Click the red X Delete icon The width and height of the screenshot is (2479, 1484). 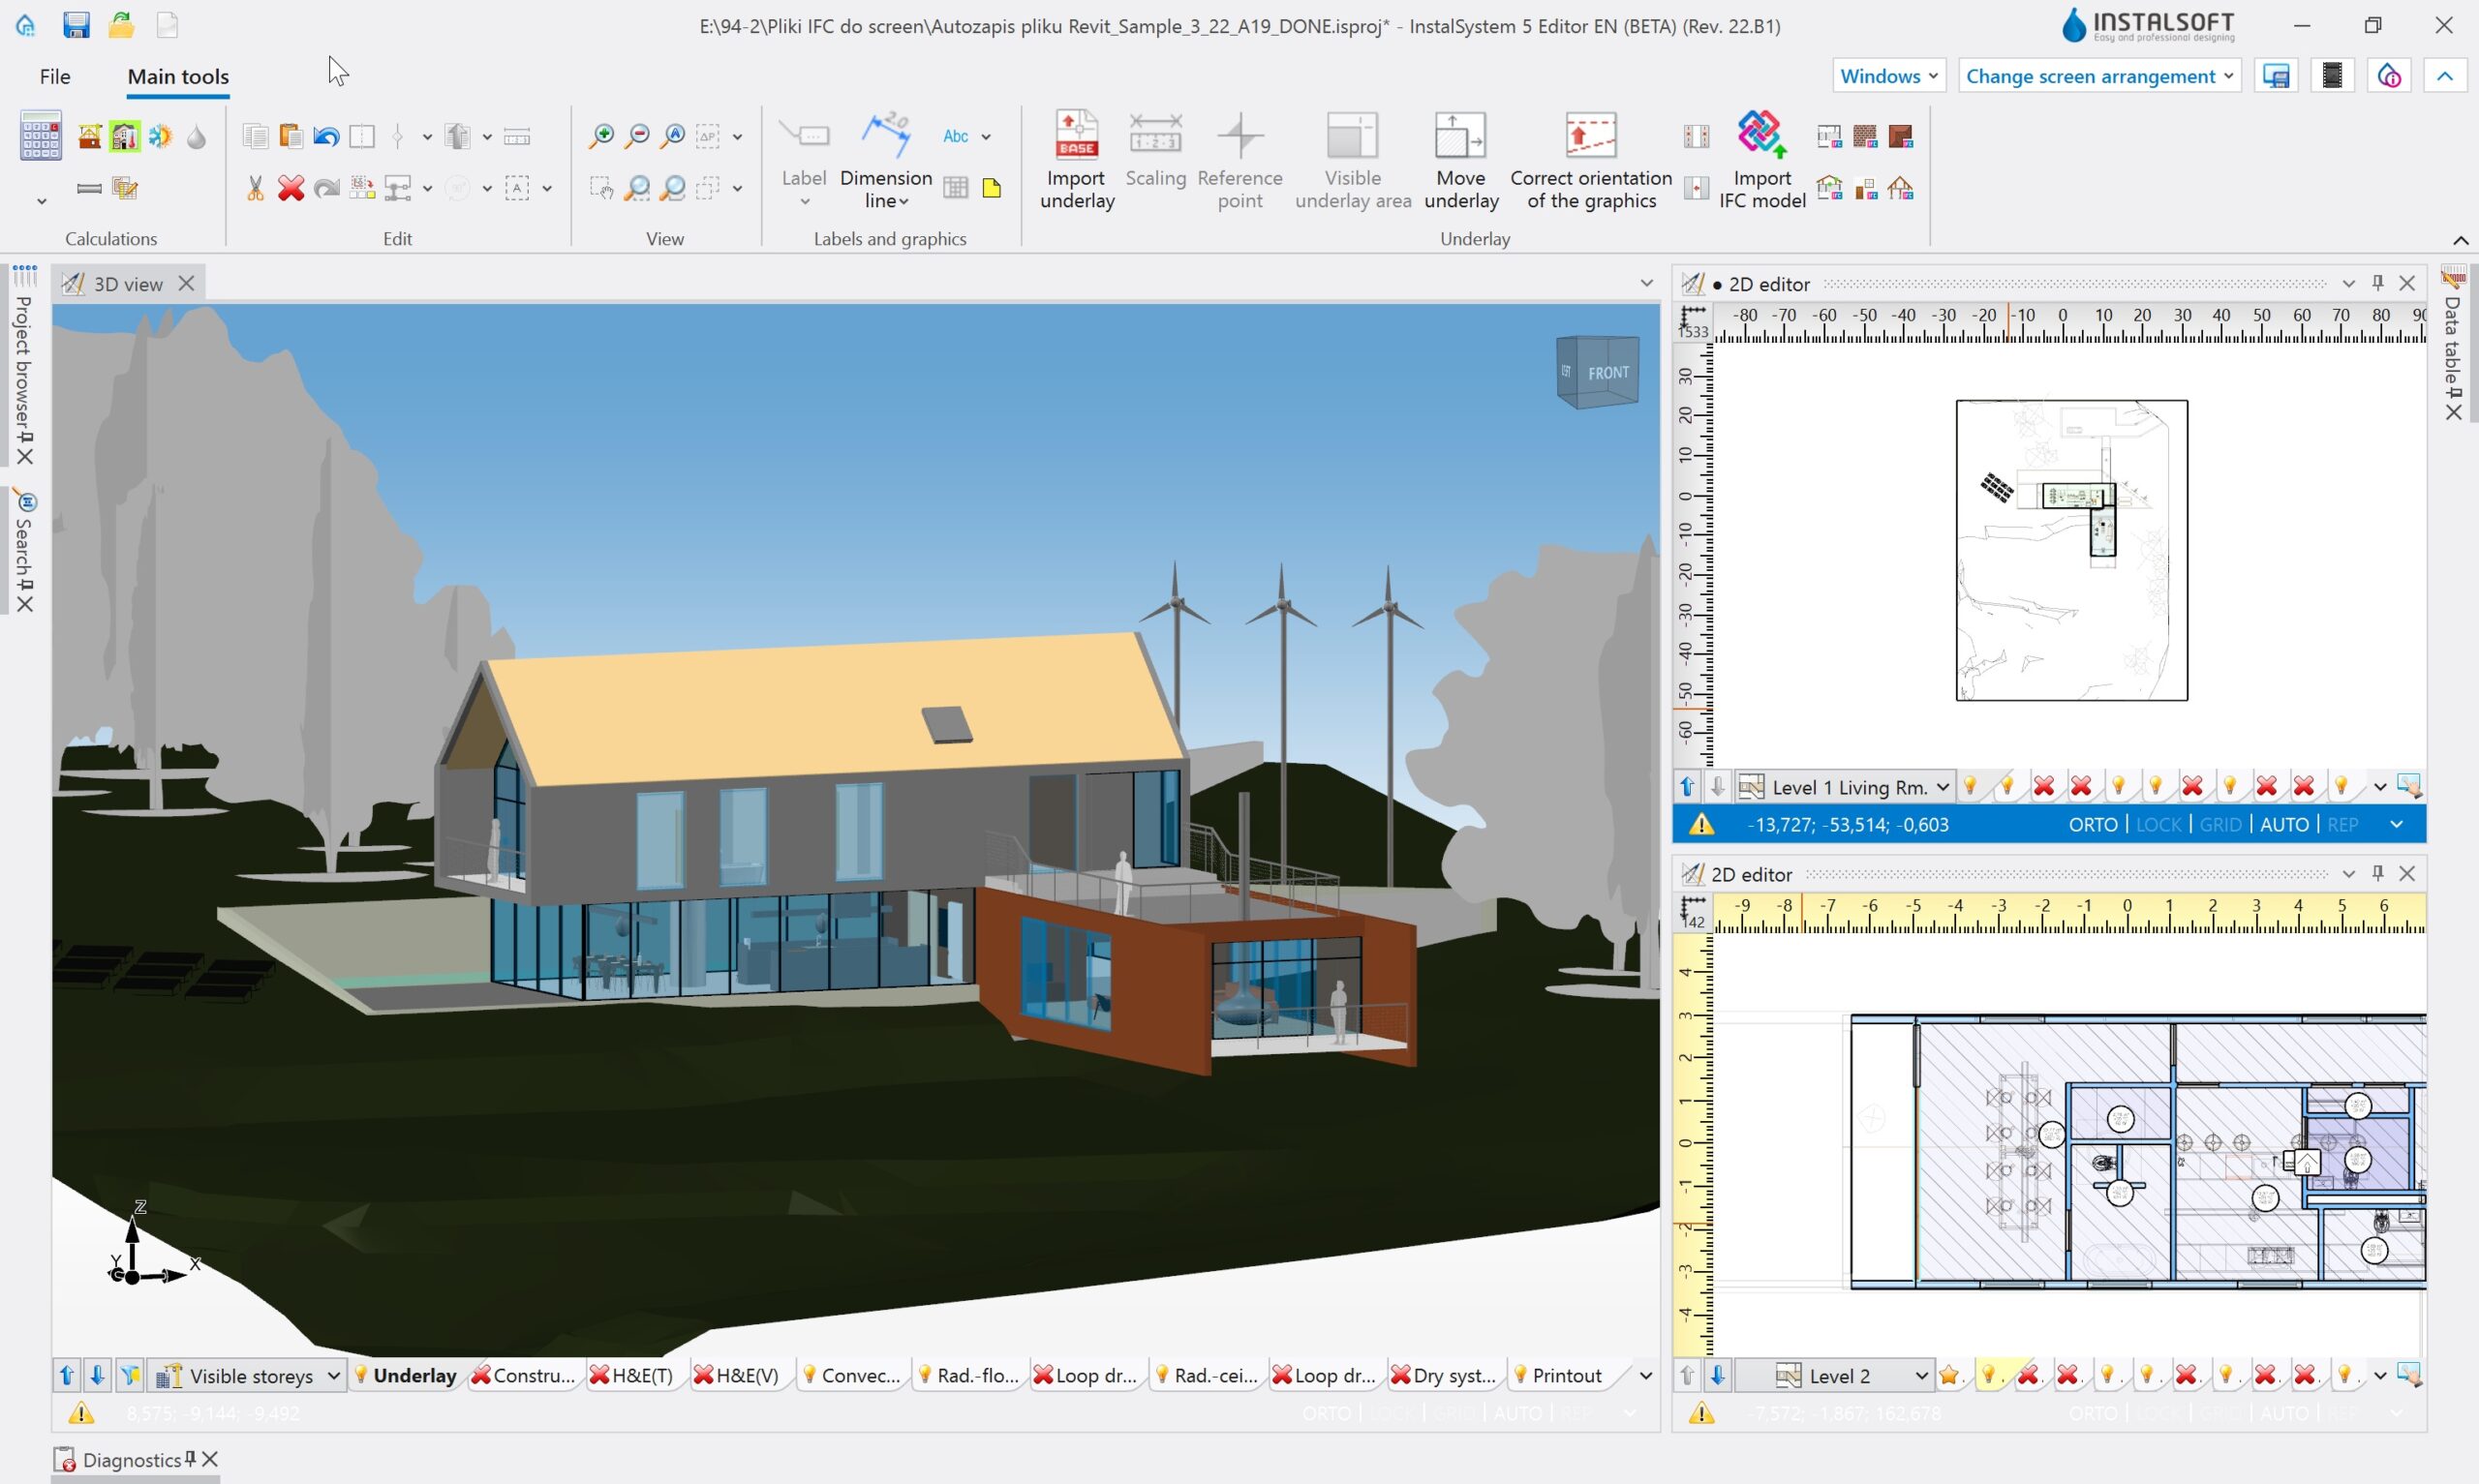[x=291, y=188]
